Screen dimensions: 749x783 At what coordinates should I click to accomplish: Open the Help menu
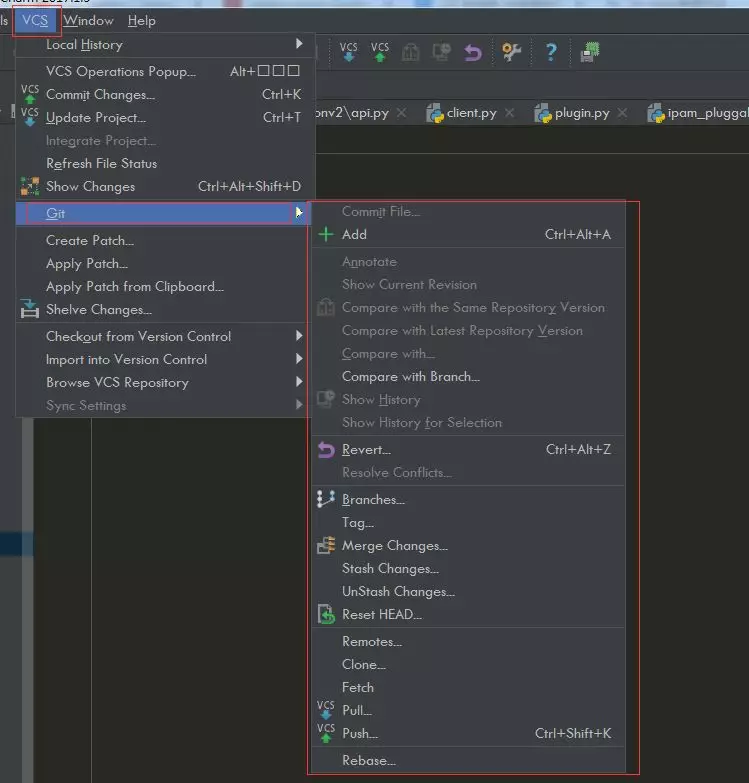tap(142, 20)
